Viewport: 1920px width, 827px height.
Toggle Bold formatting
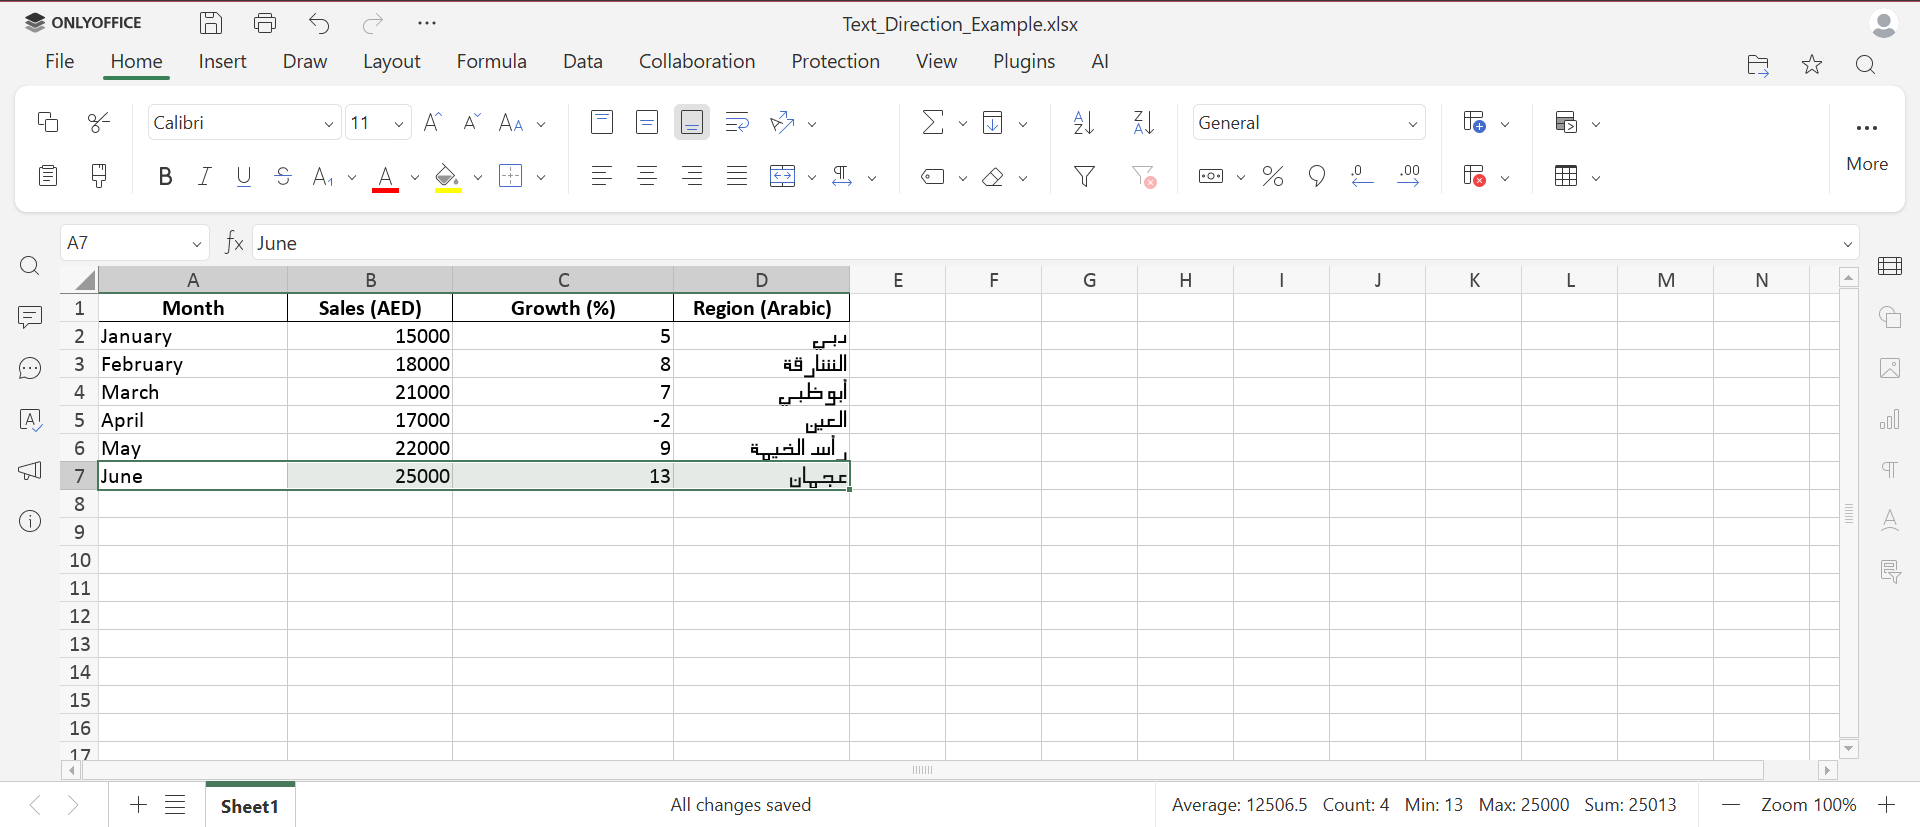[165, 176]
